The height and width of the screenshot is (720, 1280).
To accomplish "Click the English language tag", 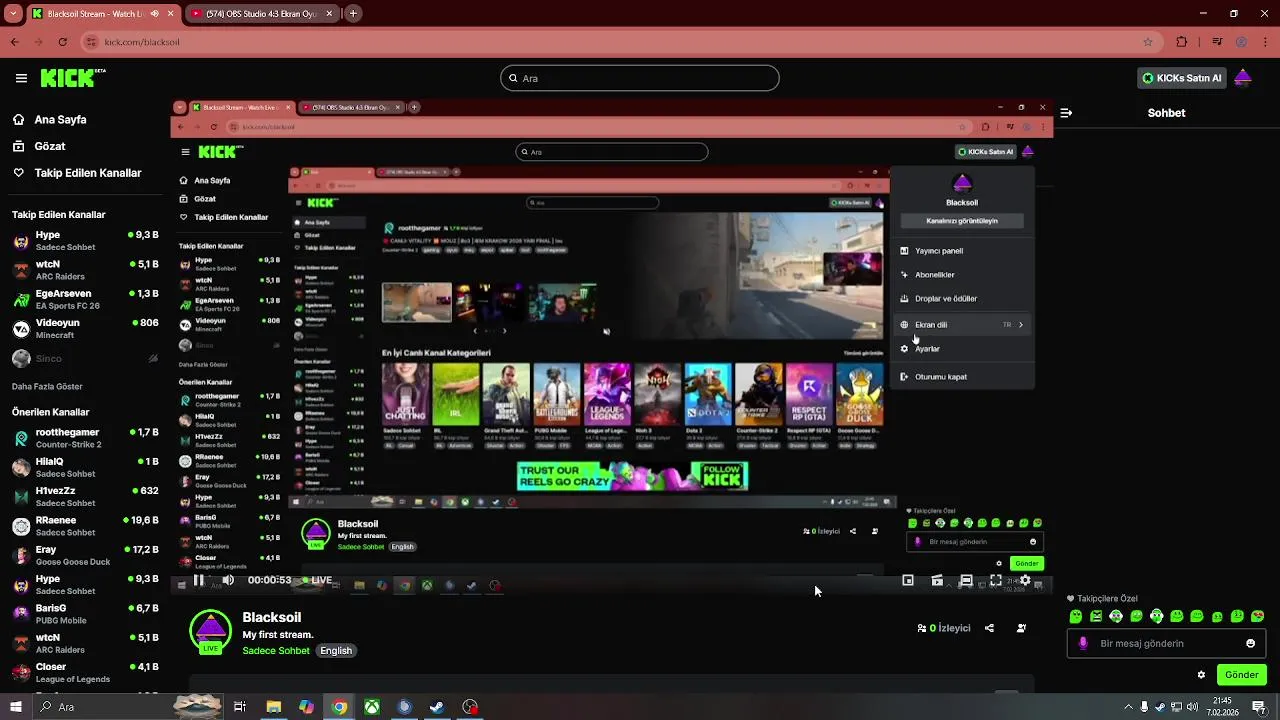I will coord(336,650).
